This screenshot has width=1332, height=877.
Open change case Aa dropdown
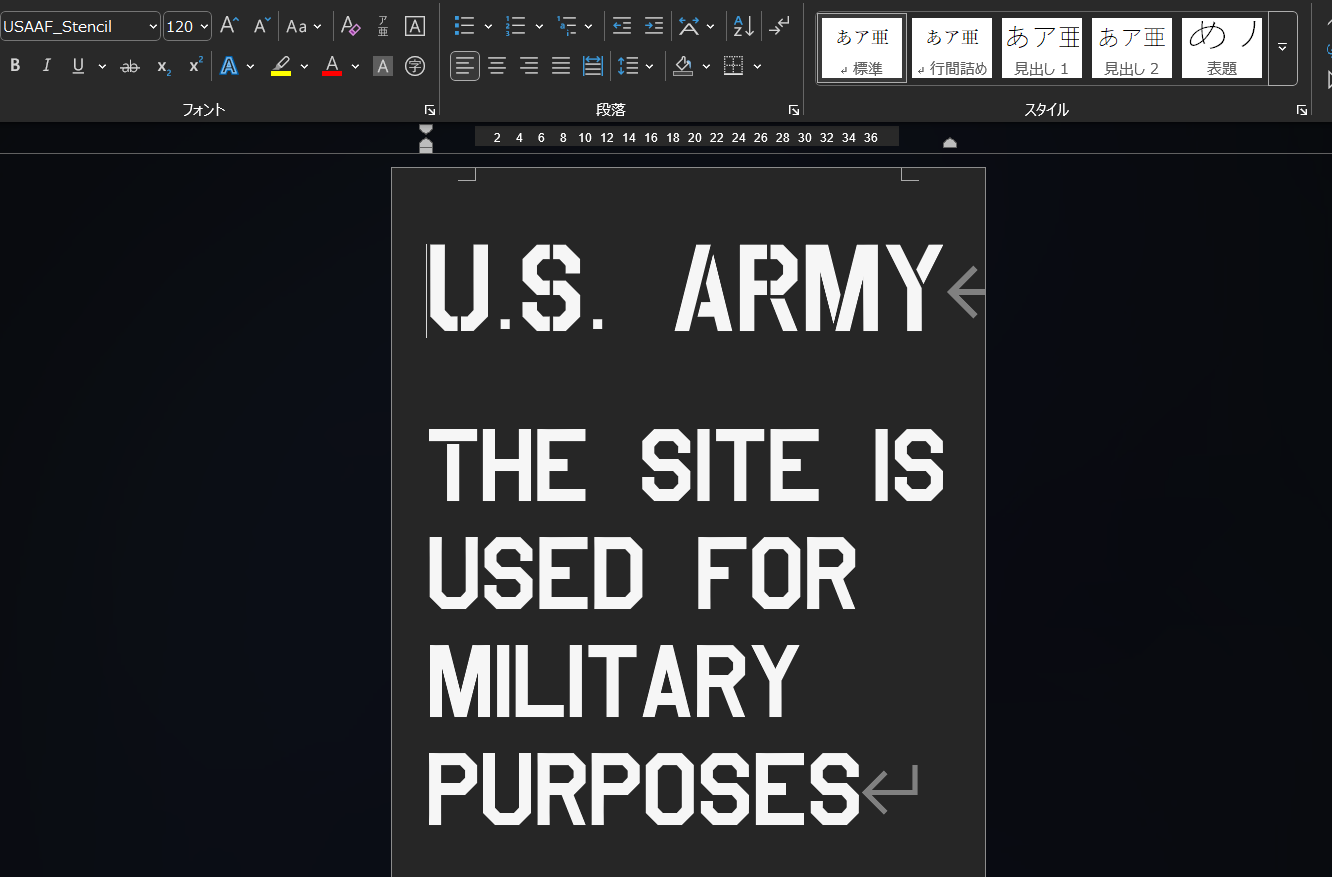304,26
